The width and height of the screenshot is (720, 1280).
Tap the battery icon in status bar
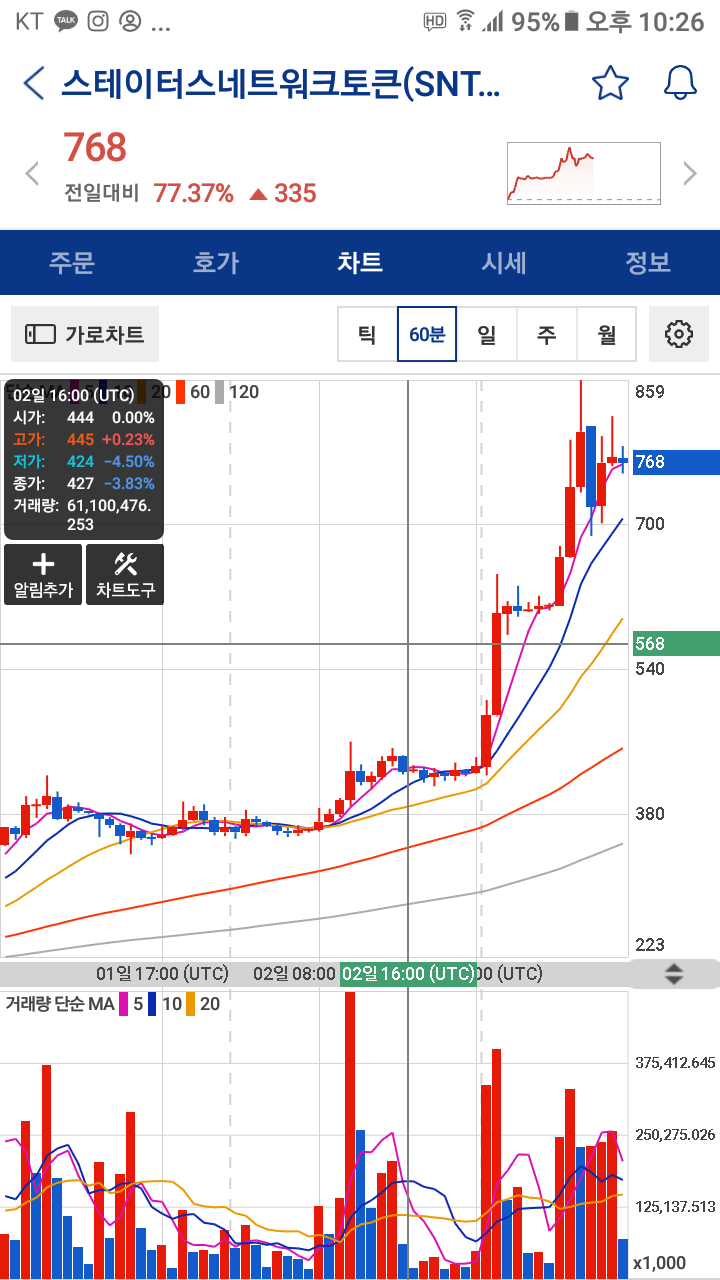pyautogui.click(x=572, y=20)
